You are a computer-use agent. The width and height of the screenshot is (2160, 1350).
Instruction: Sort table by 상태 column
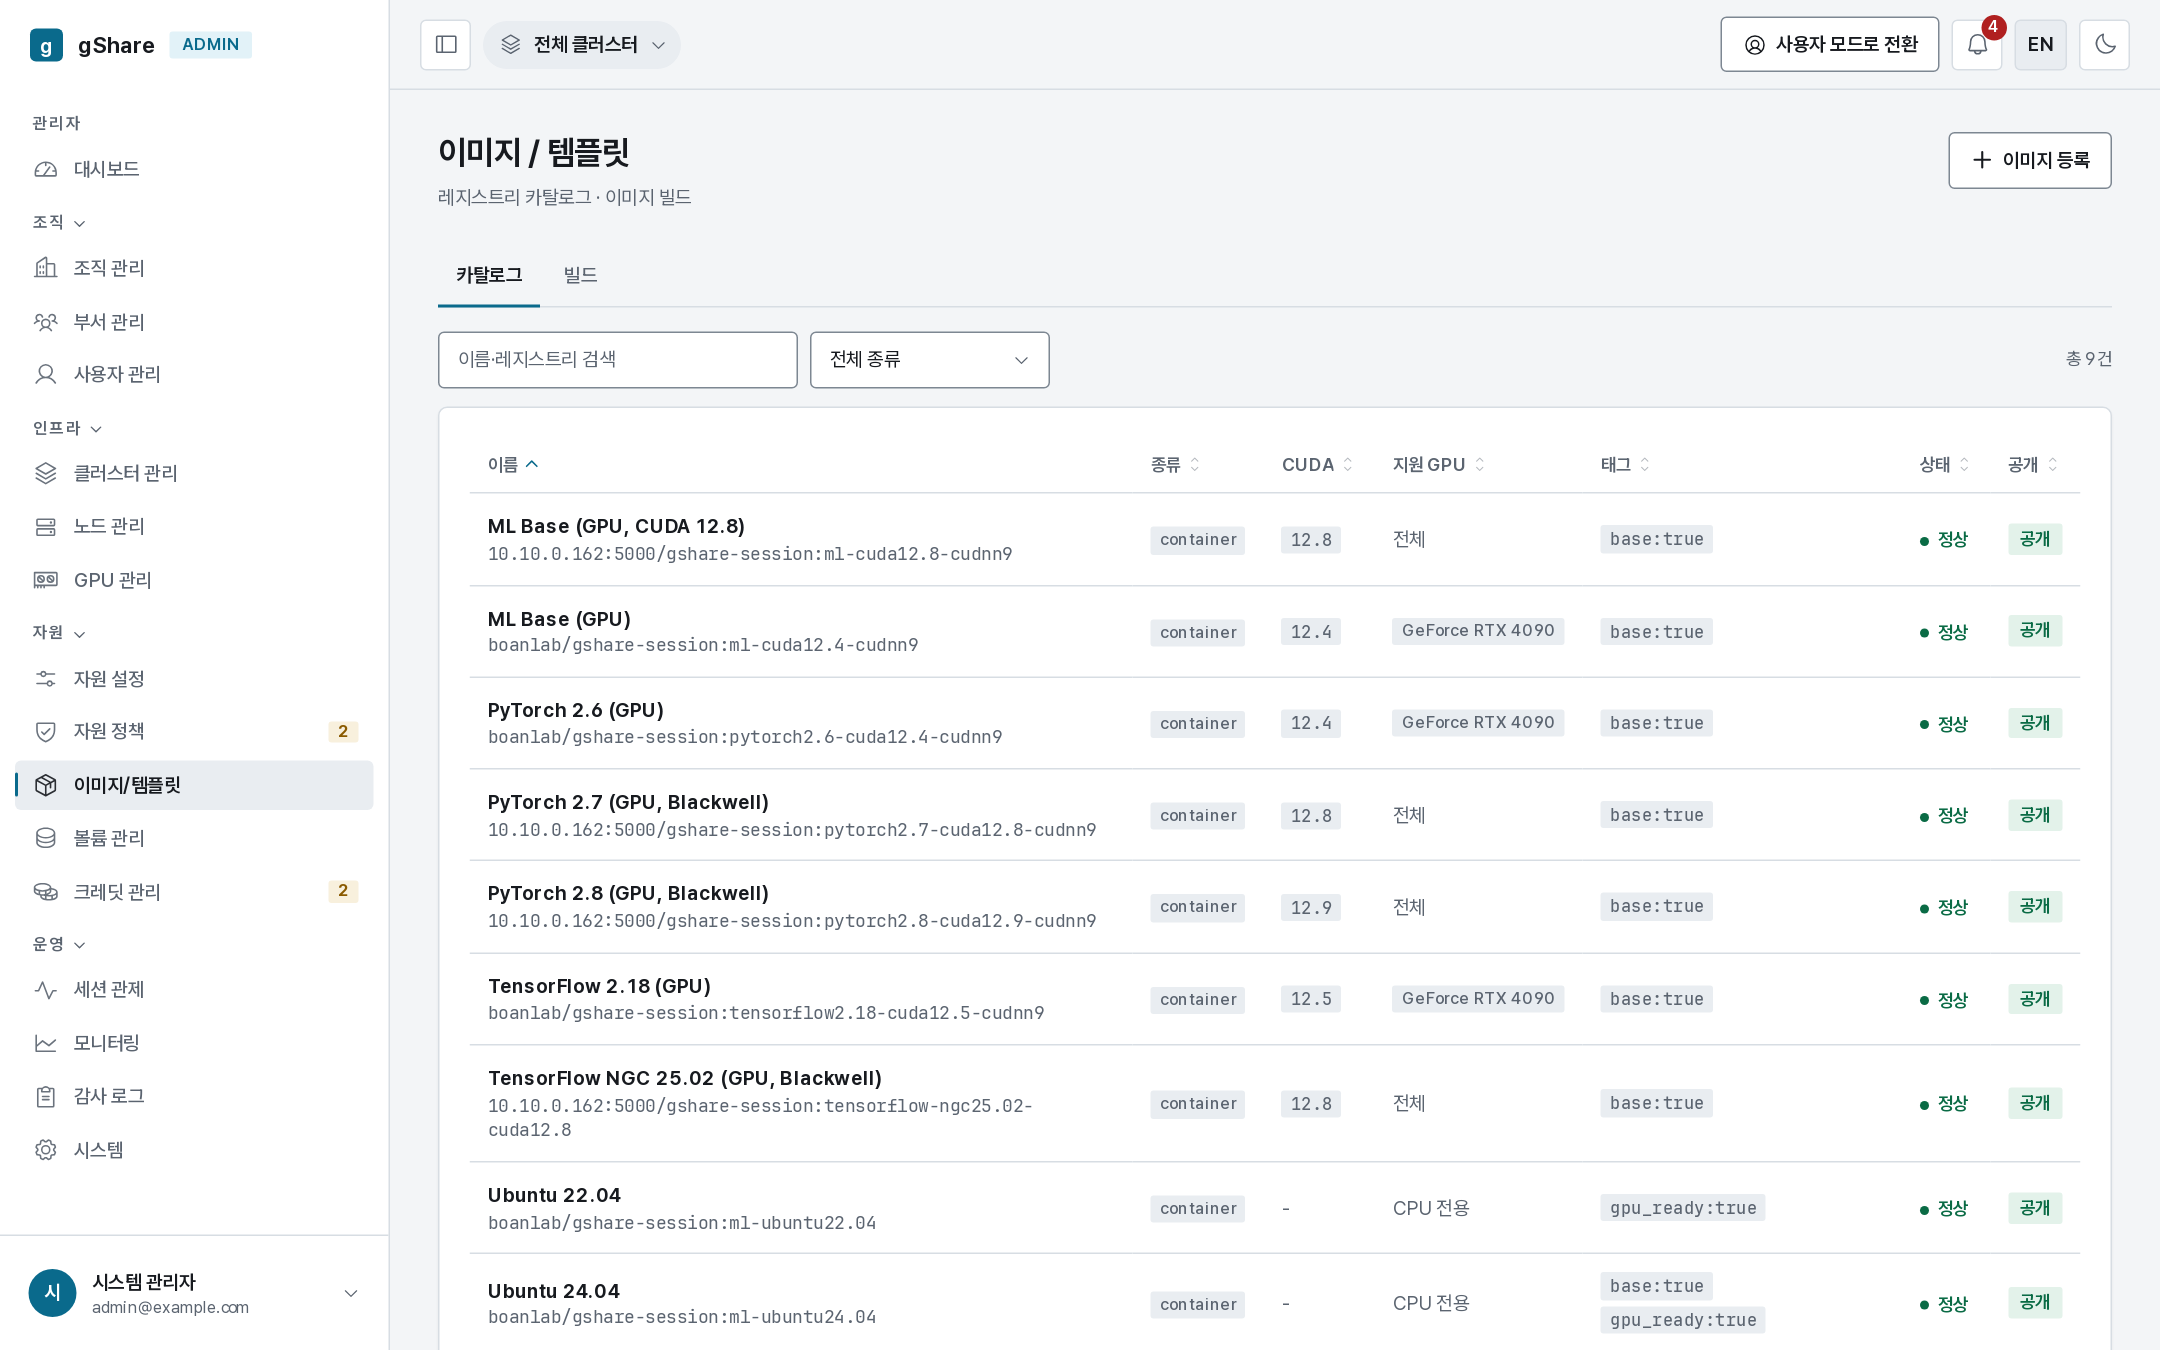[1944, 465]
